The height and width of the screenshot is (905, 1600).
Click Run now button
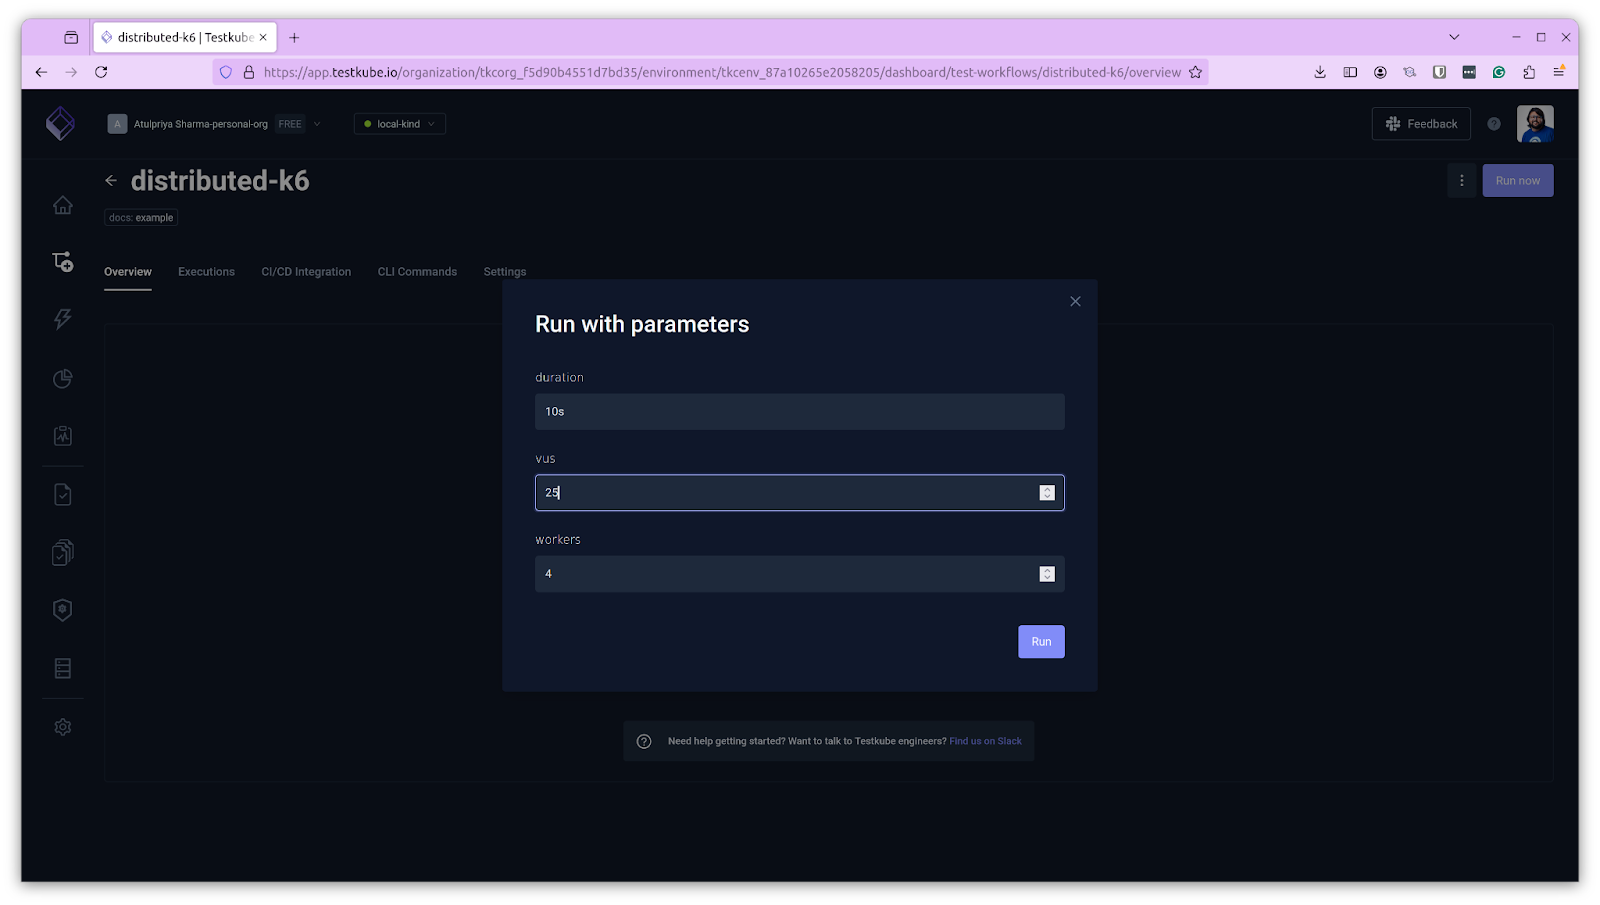1517,181
